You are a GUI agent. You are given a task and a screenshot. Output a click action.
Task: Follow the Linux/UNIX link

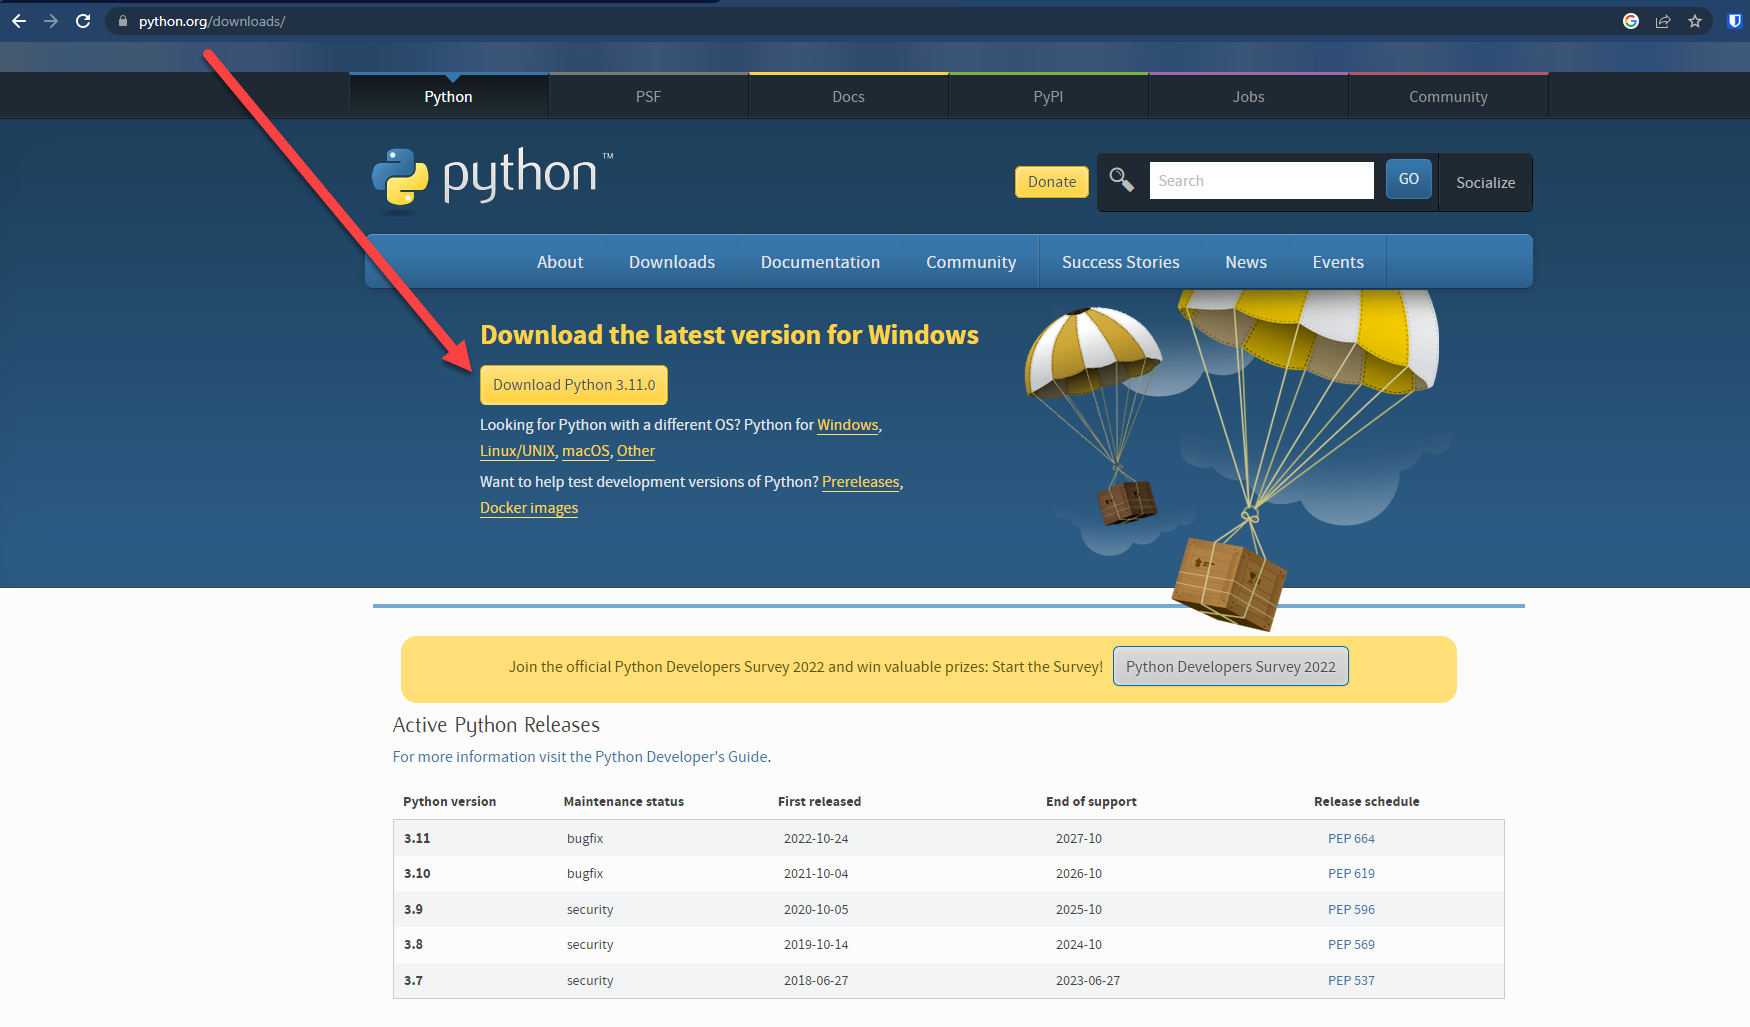[x=517, y=451]
